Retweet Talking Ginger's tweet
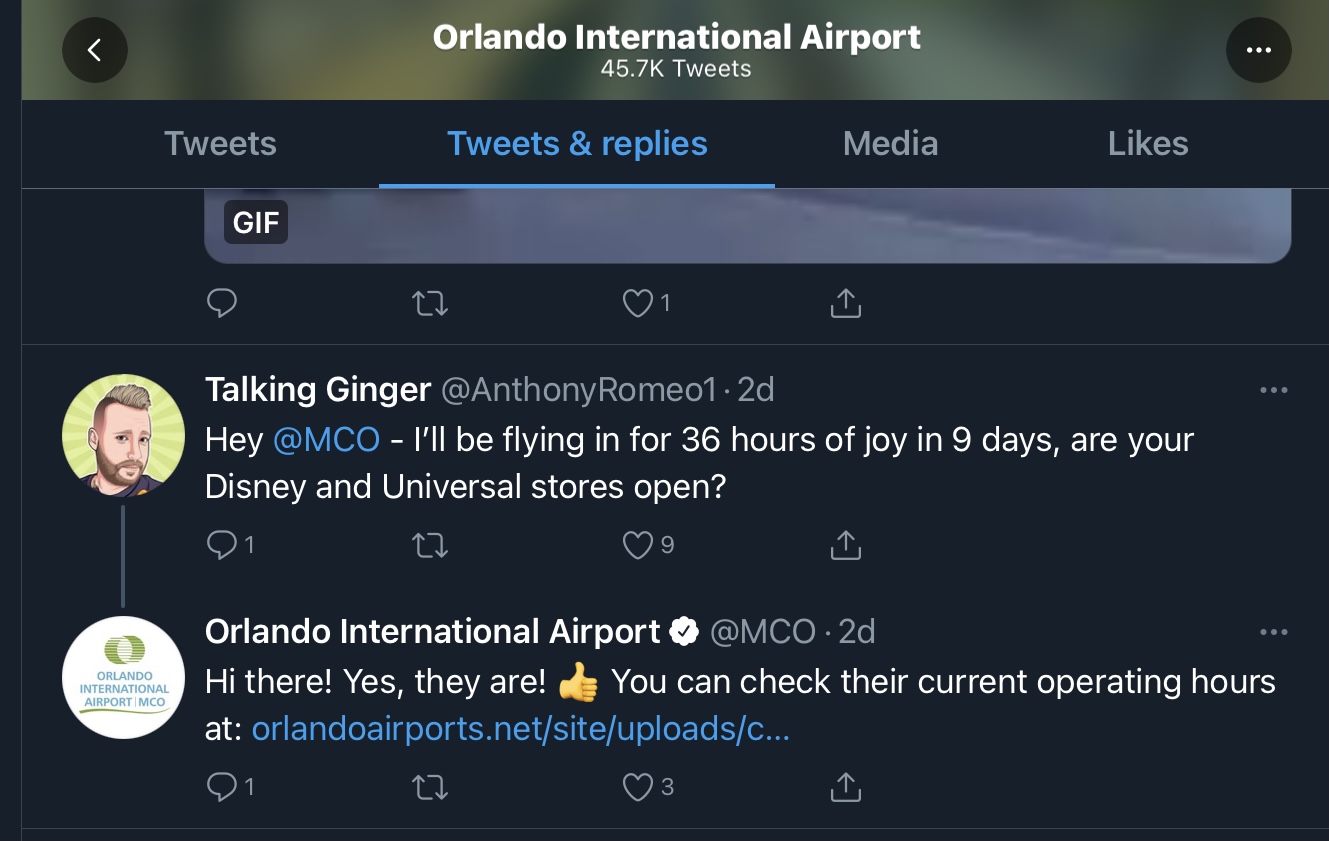 click(x=430, y=545)
